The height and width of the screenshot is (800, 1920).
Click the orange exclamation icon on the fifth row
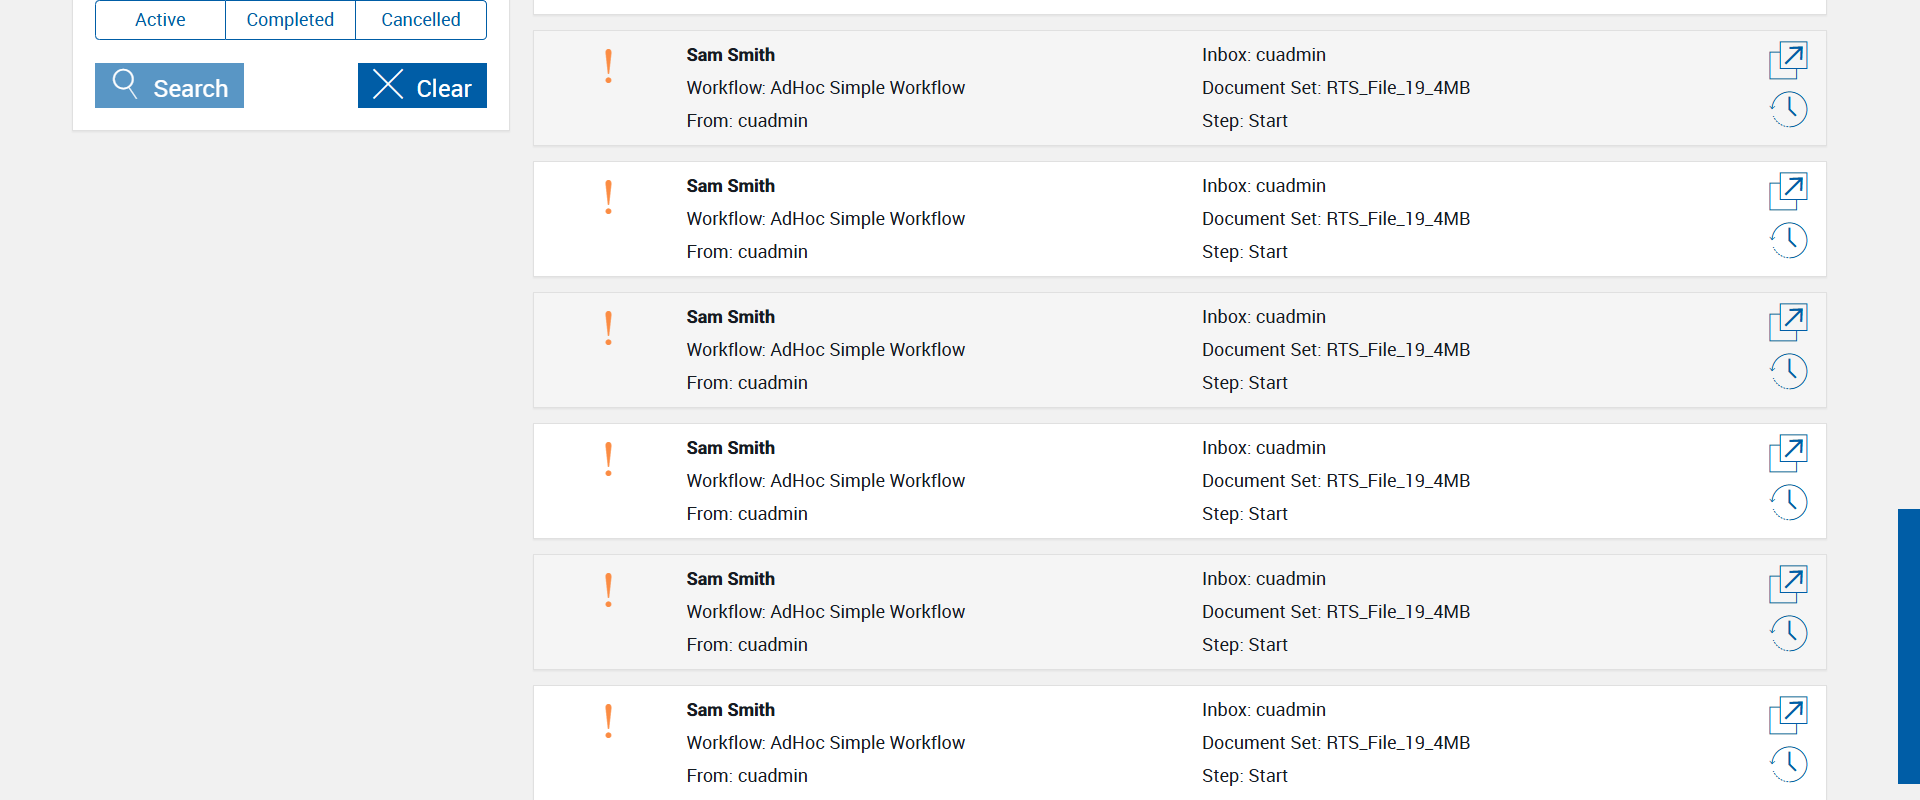pyautogui.click(x=608, y=590)
